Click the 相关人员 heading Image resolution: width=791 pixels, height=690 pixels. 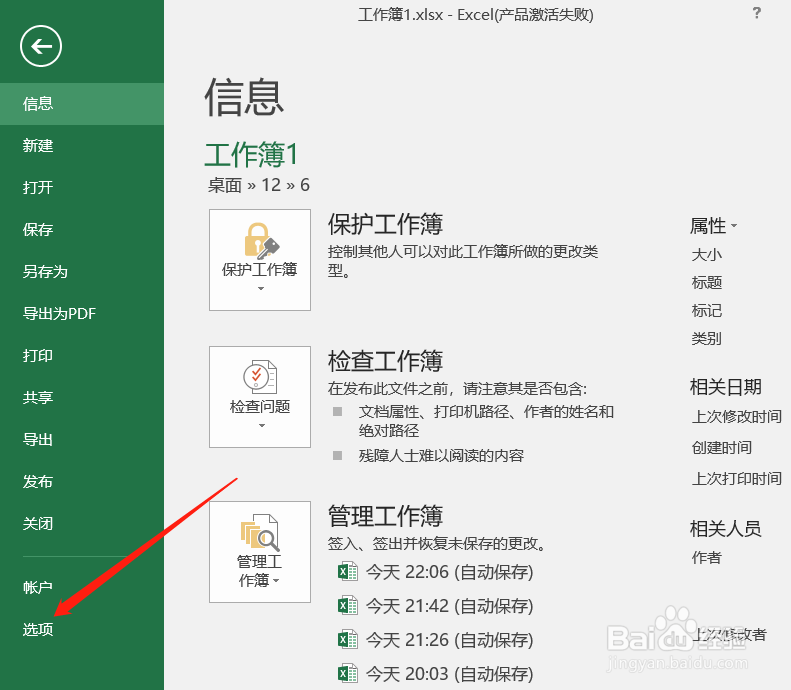[x=725, y=529]
